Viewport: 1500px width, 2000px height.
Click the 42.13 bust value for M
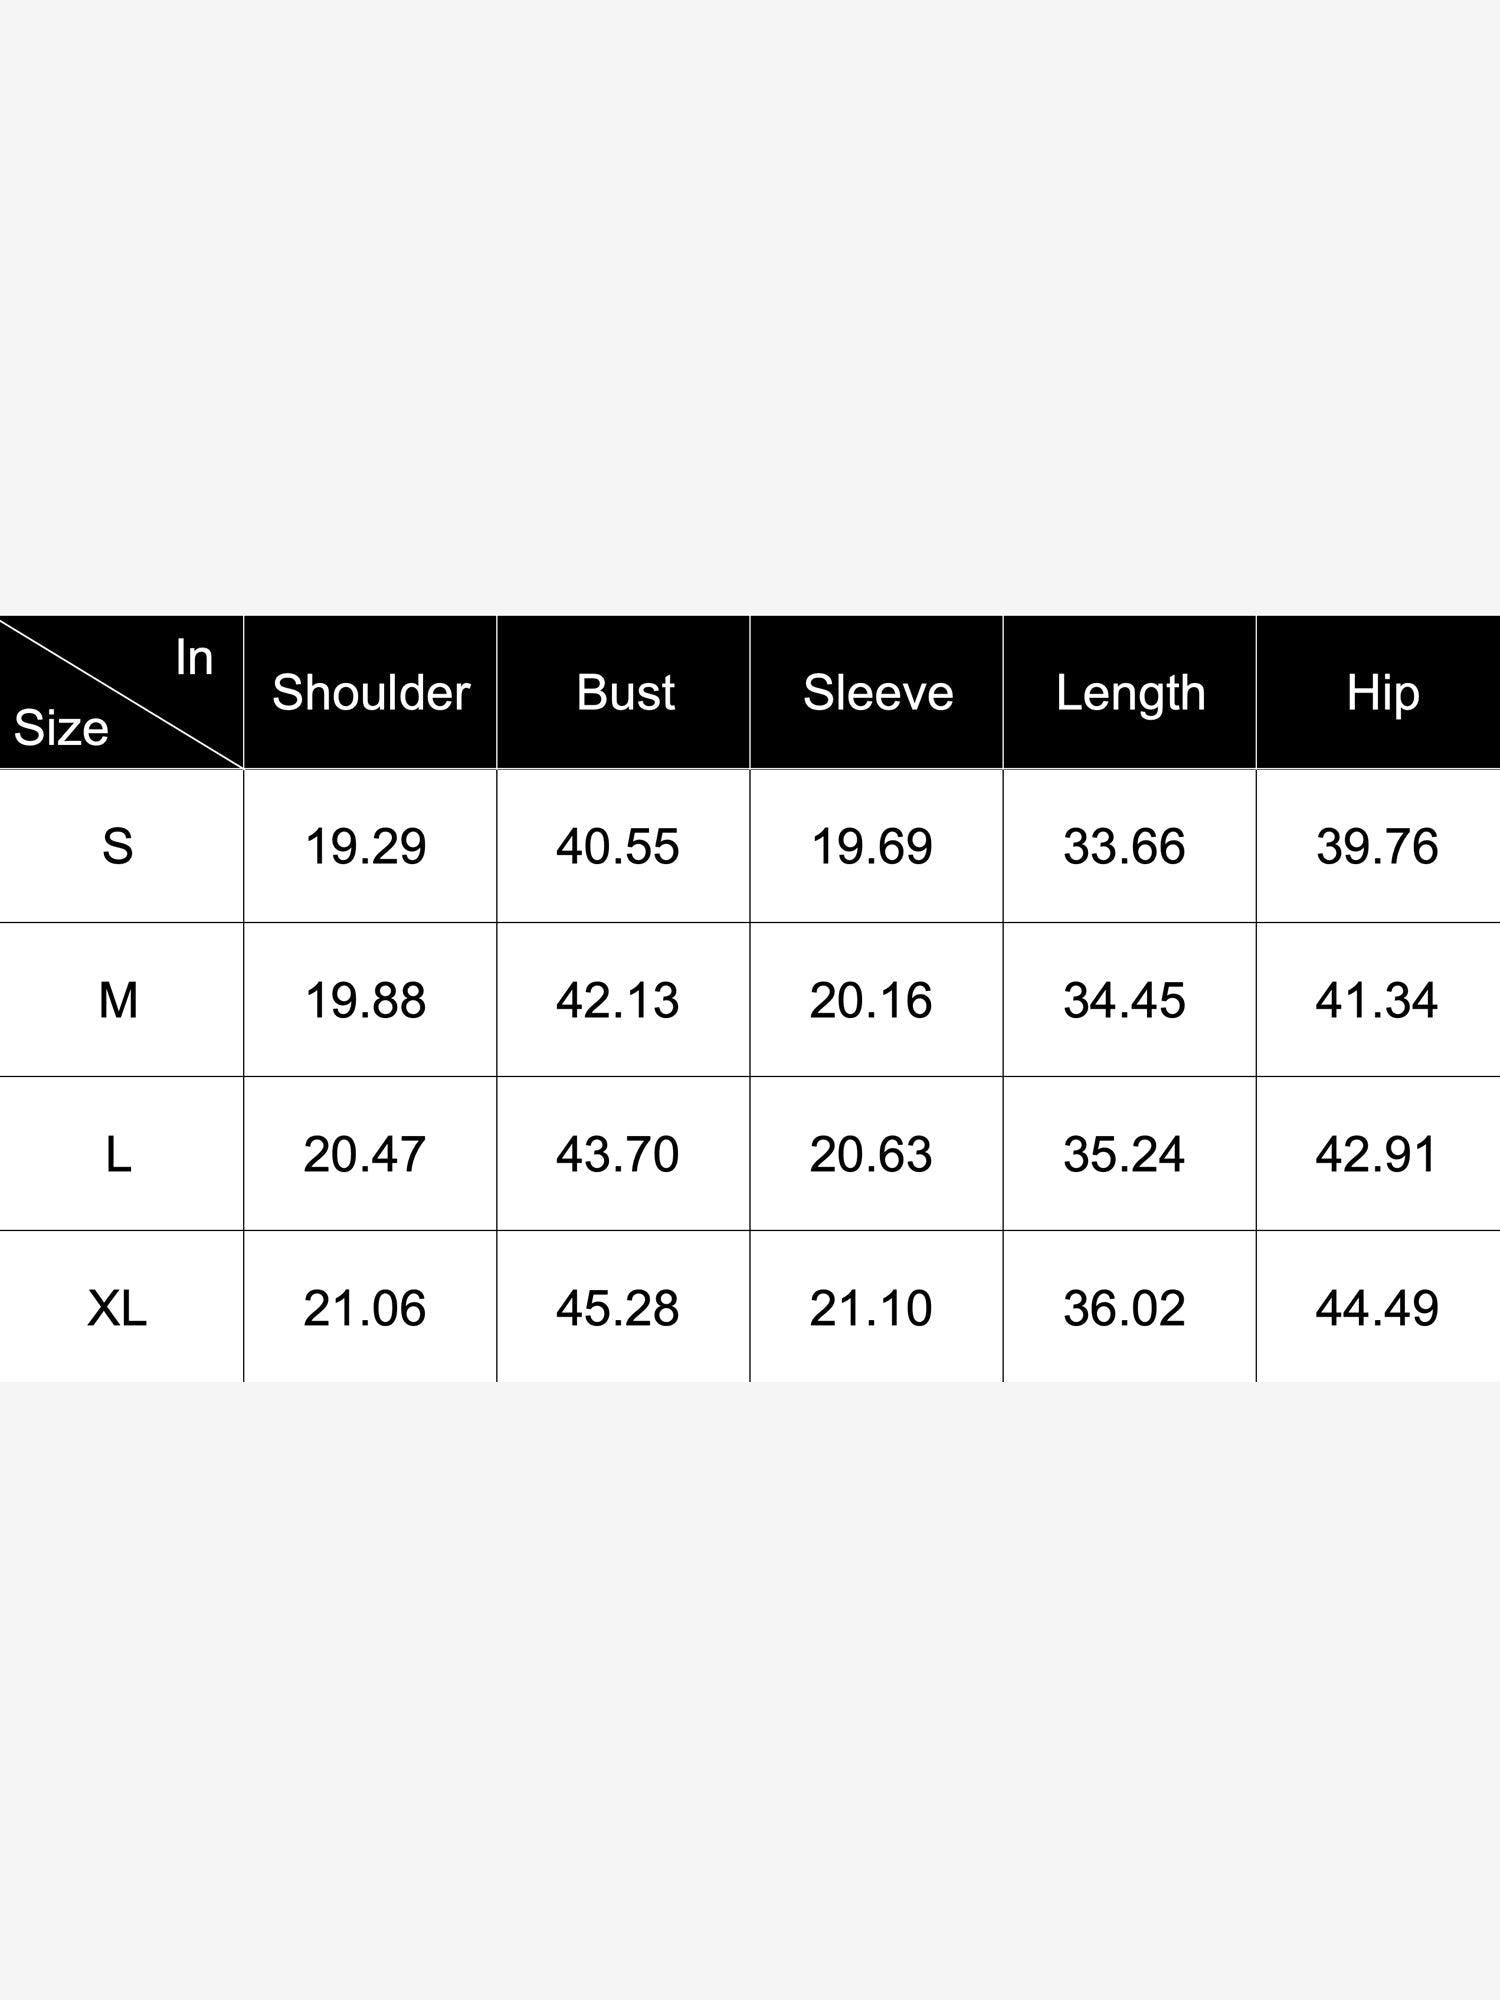617,1000
